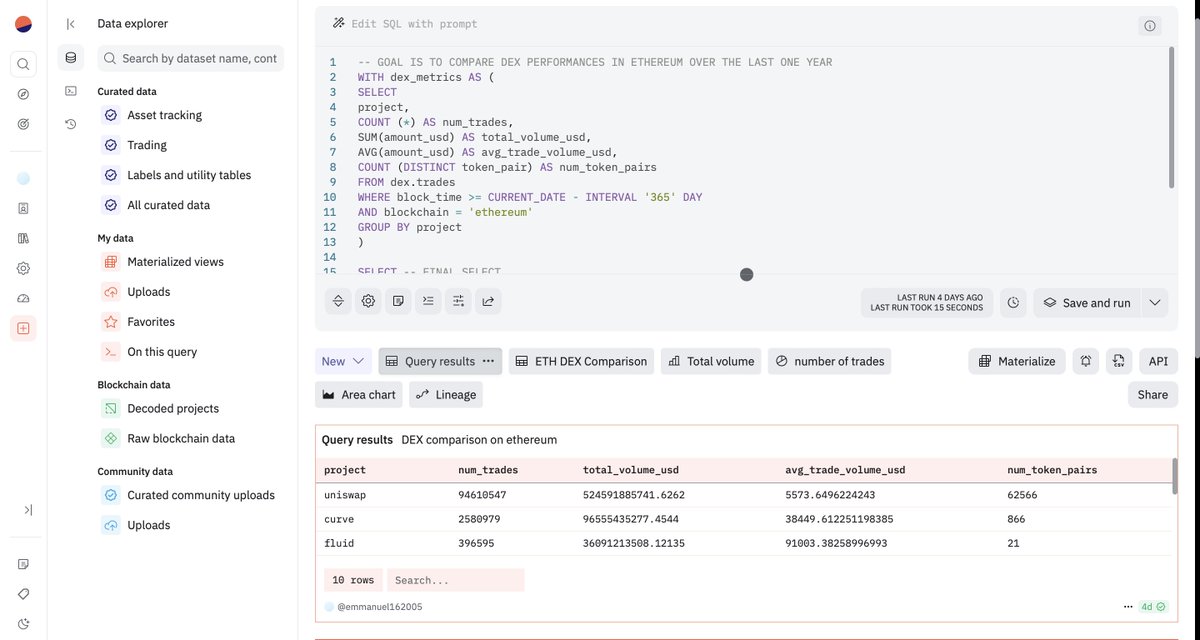Click the format/indent query icon

click(428, 301)
